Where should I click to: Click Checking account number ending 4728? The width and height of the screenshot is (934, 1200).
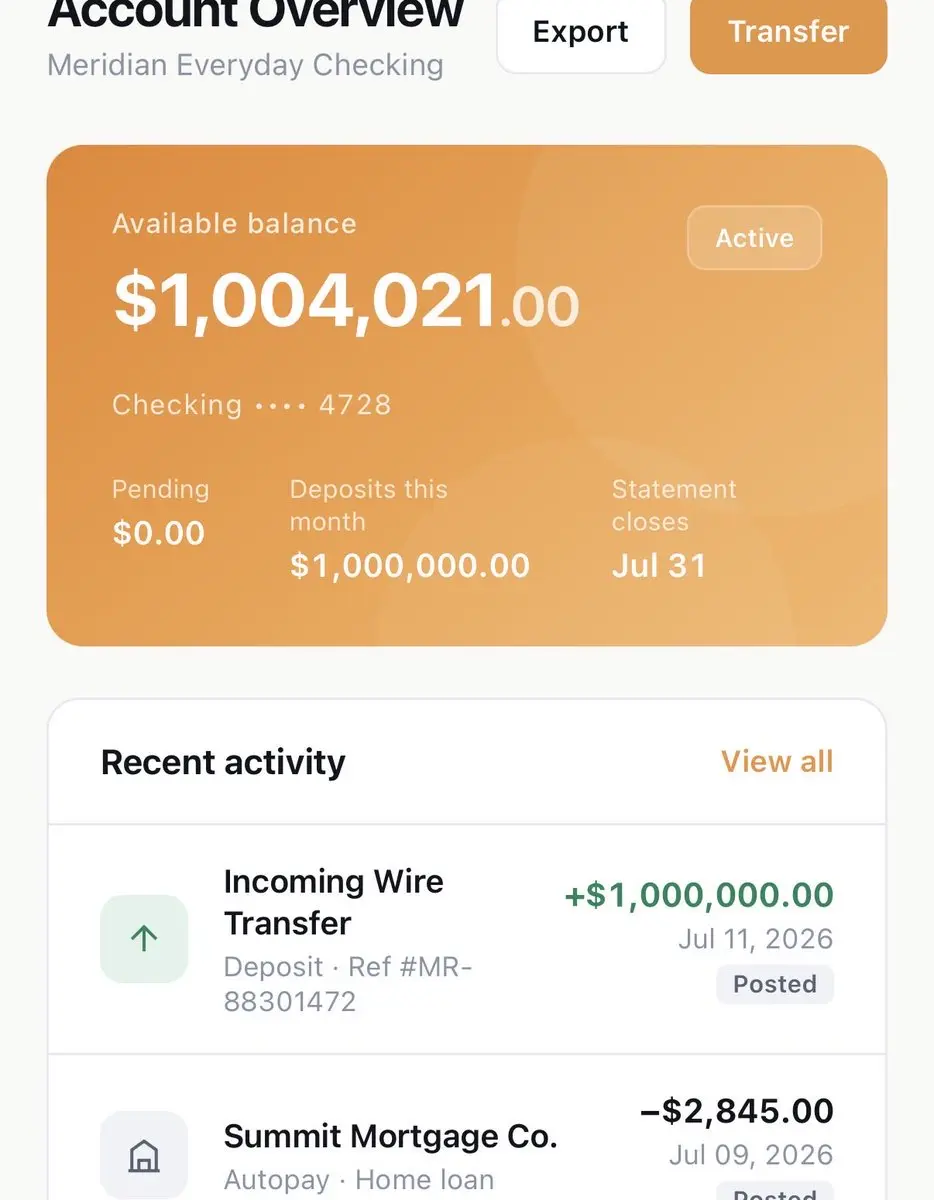pos(252,405)
